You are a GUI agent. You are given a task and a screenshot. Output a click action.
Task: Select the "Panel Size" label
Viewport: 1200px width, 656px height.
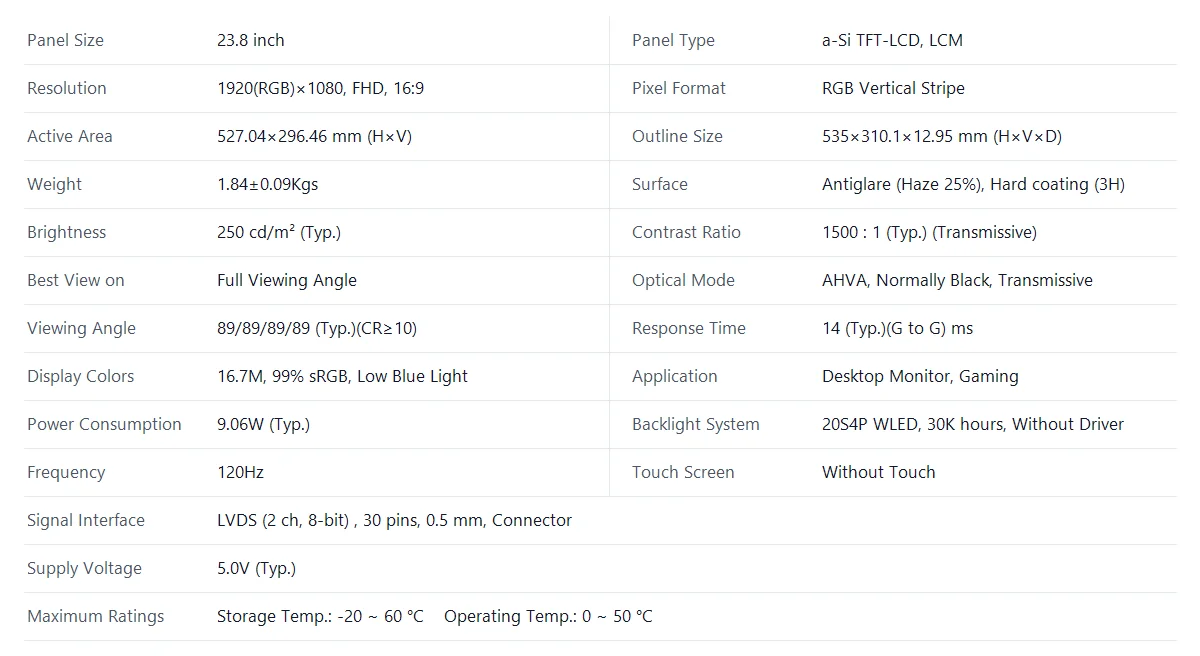[x=65, y=40]
